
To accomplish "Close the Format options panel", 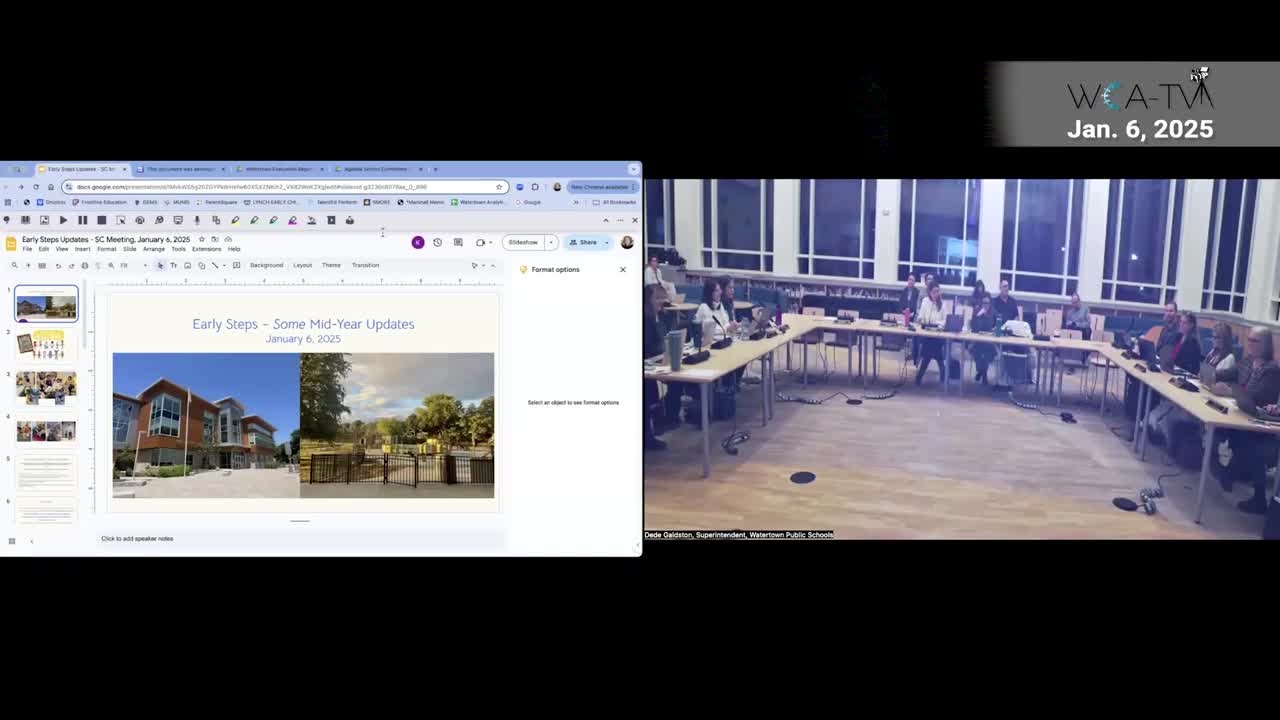I will [623, 269].
